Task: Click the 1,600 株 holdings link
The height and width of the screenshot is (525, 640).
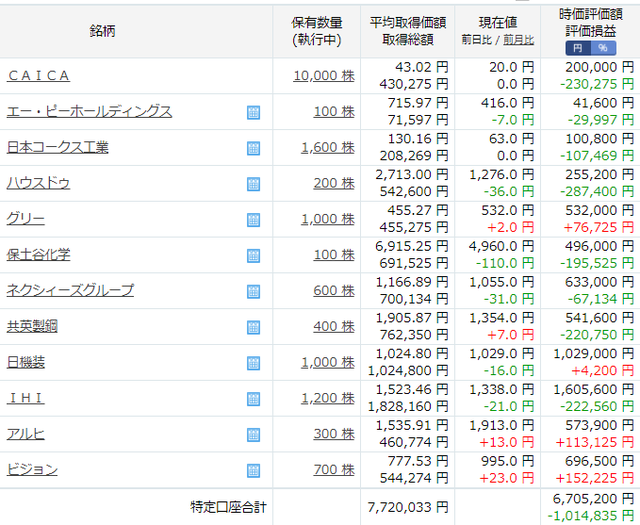Action: [x=328, y=147]
